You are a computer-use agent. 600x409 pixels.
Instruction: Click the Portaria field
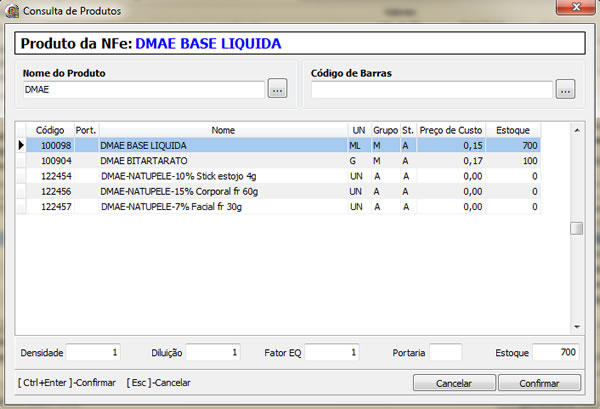pos(445,352)
